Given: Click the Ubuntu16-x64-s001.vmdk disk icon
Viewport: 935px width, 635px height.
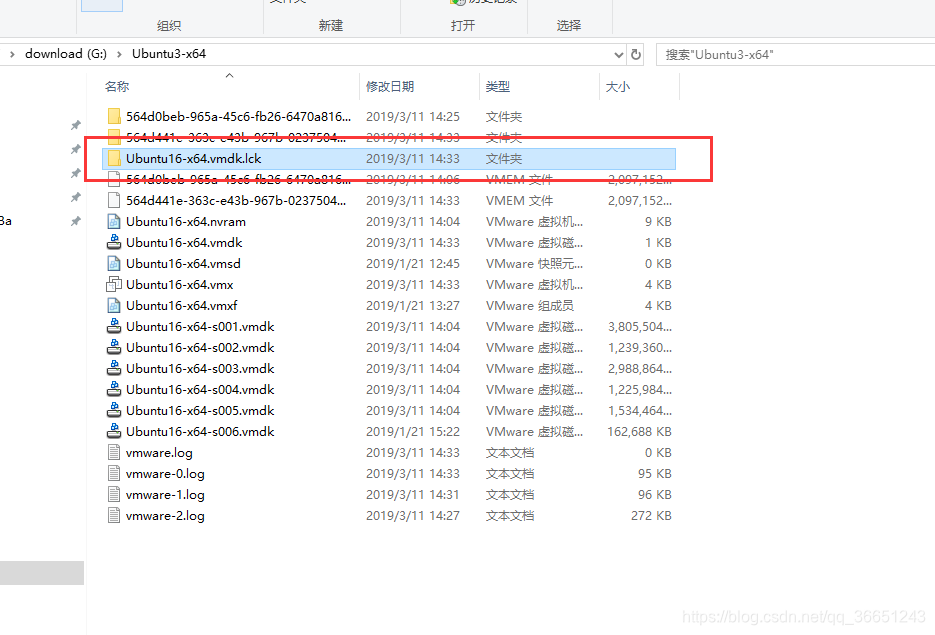Looking at the screenshot, I should (114, 326).
